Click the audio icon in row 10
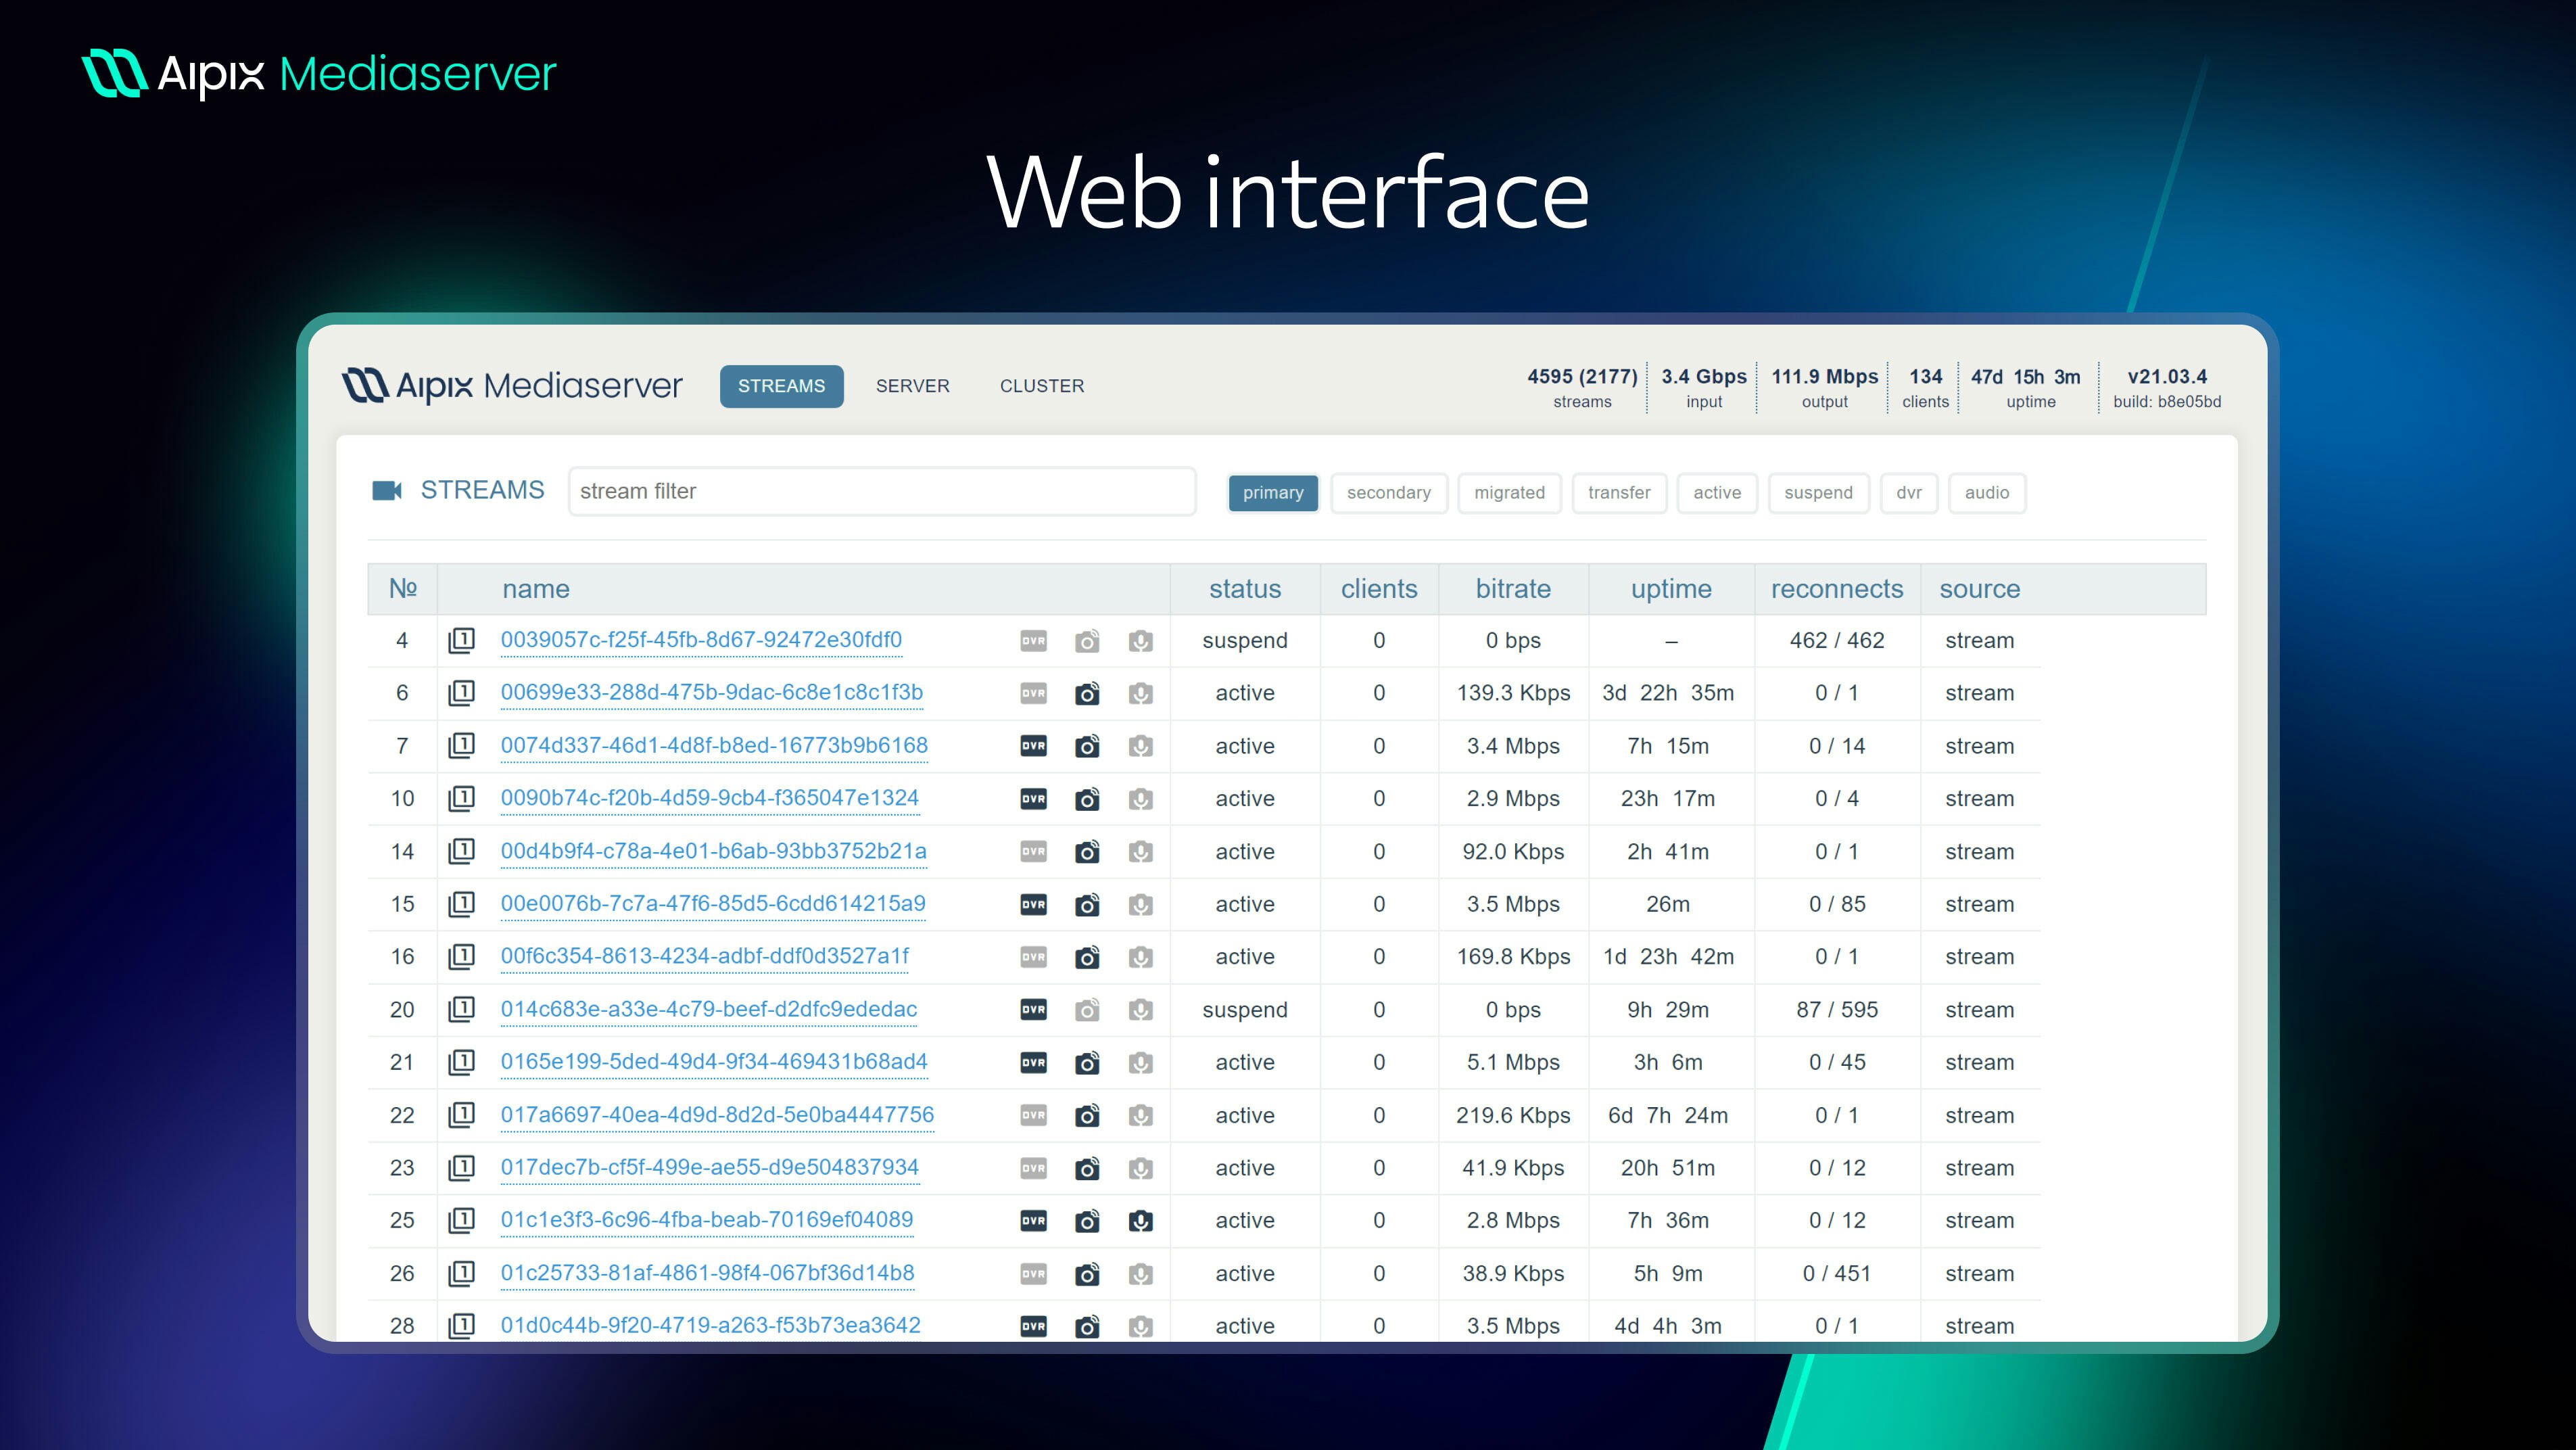Screen dimensions: 2576x1450 coord(1140,799)
